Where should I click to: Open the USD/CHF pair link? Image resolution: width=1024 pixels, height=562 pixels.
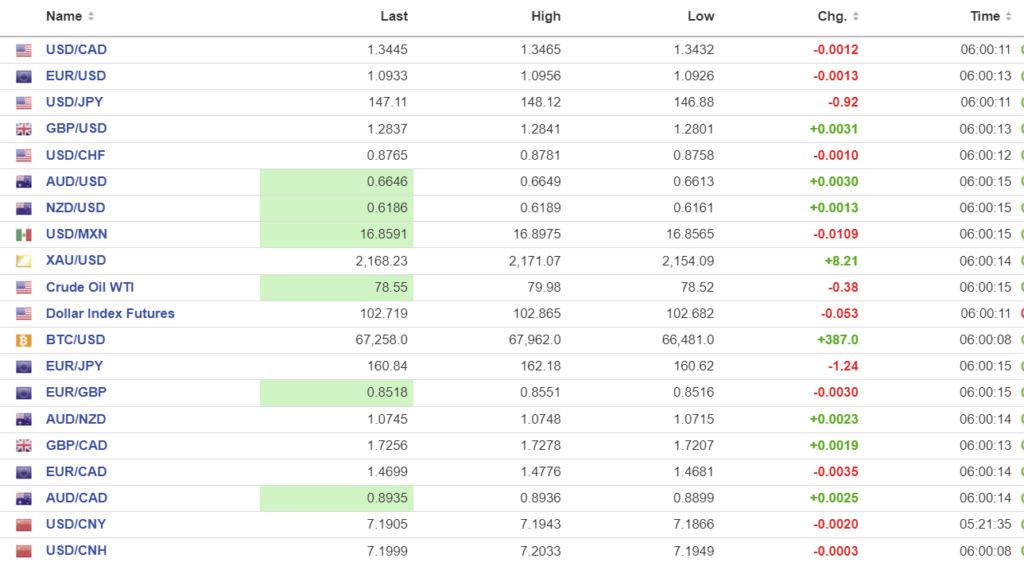(x=75, y=155)
